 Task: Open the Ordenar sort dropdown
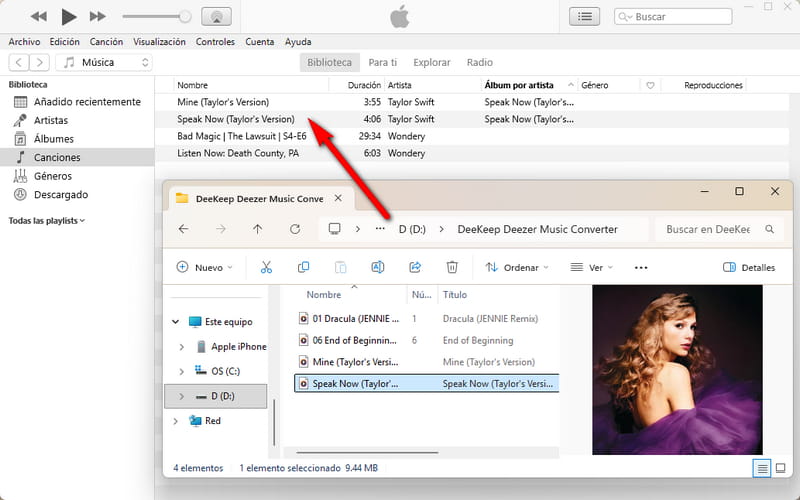(517, 267)
